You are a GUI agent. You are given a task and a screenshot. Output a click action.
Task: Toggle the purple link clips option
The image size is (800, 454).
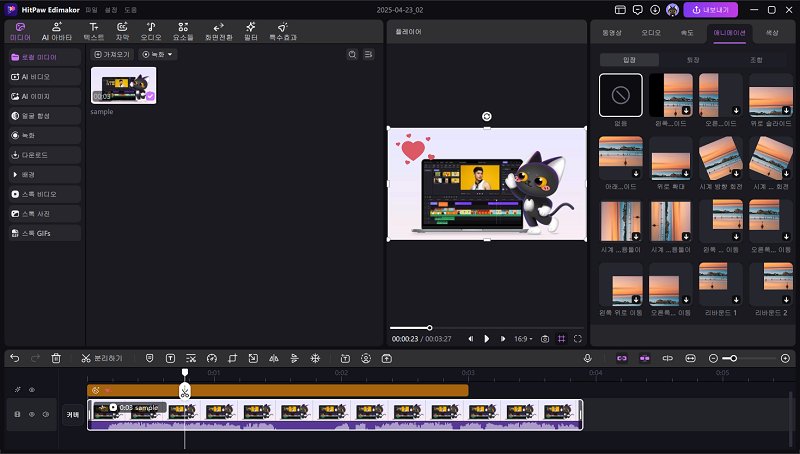click(621, 359)
